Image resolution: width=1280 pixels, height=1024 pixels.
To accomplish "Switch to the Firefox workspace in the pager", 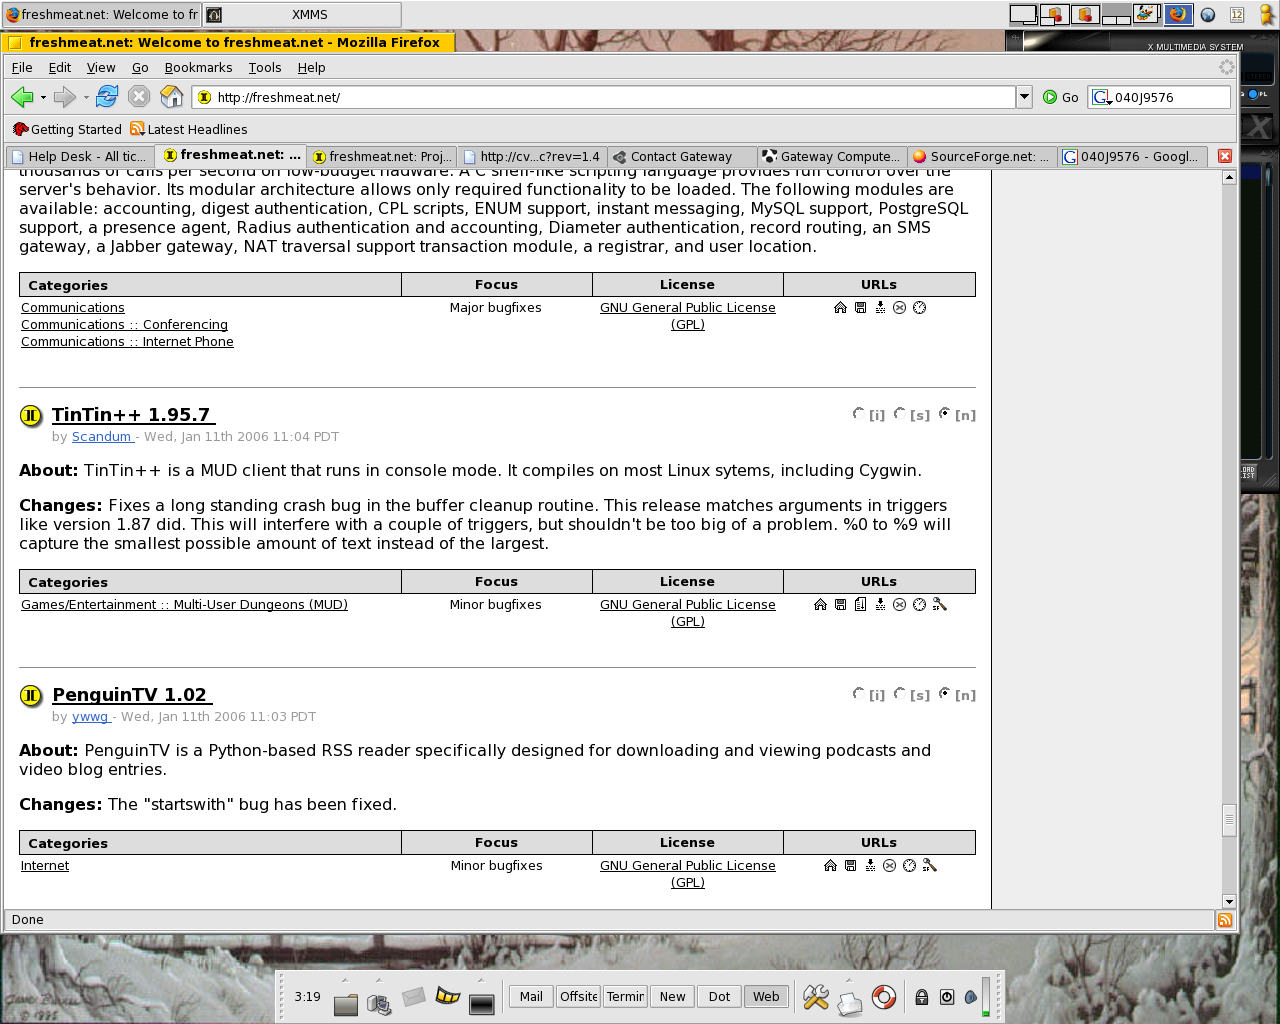I will [1177, 14].
